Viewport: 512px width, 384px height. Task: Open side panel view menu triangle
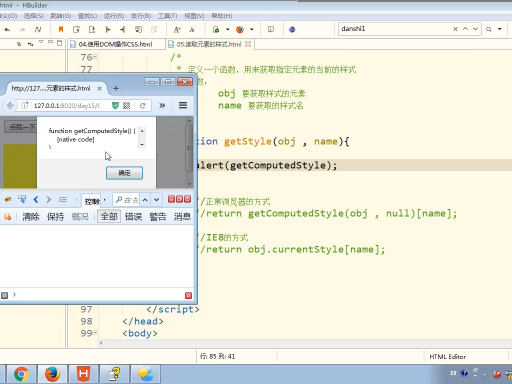click(41, 42)
